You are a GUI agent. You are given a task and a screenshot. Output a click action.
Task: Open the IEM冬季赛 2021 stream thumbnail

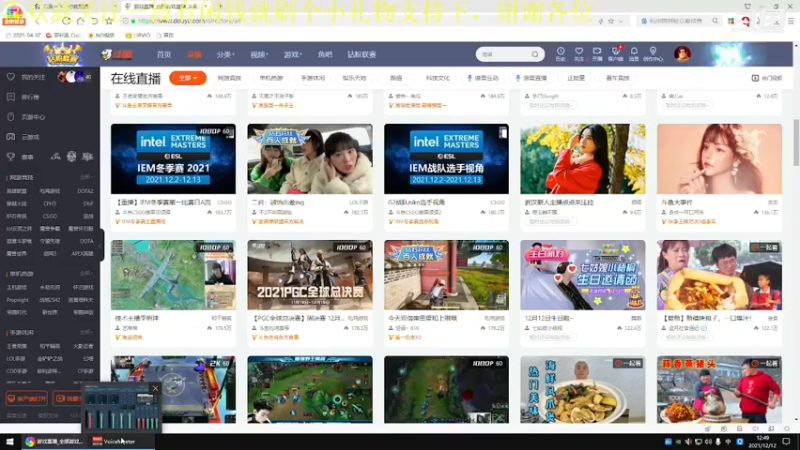173,159
